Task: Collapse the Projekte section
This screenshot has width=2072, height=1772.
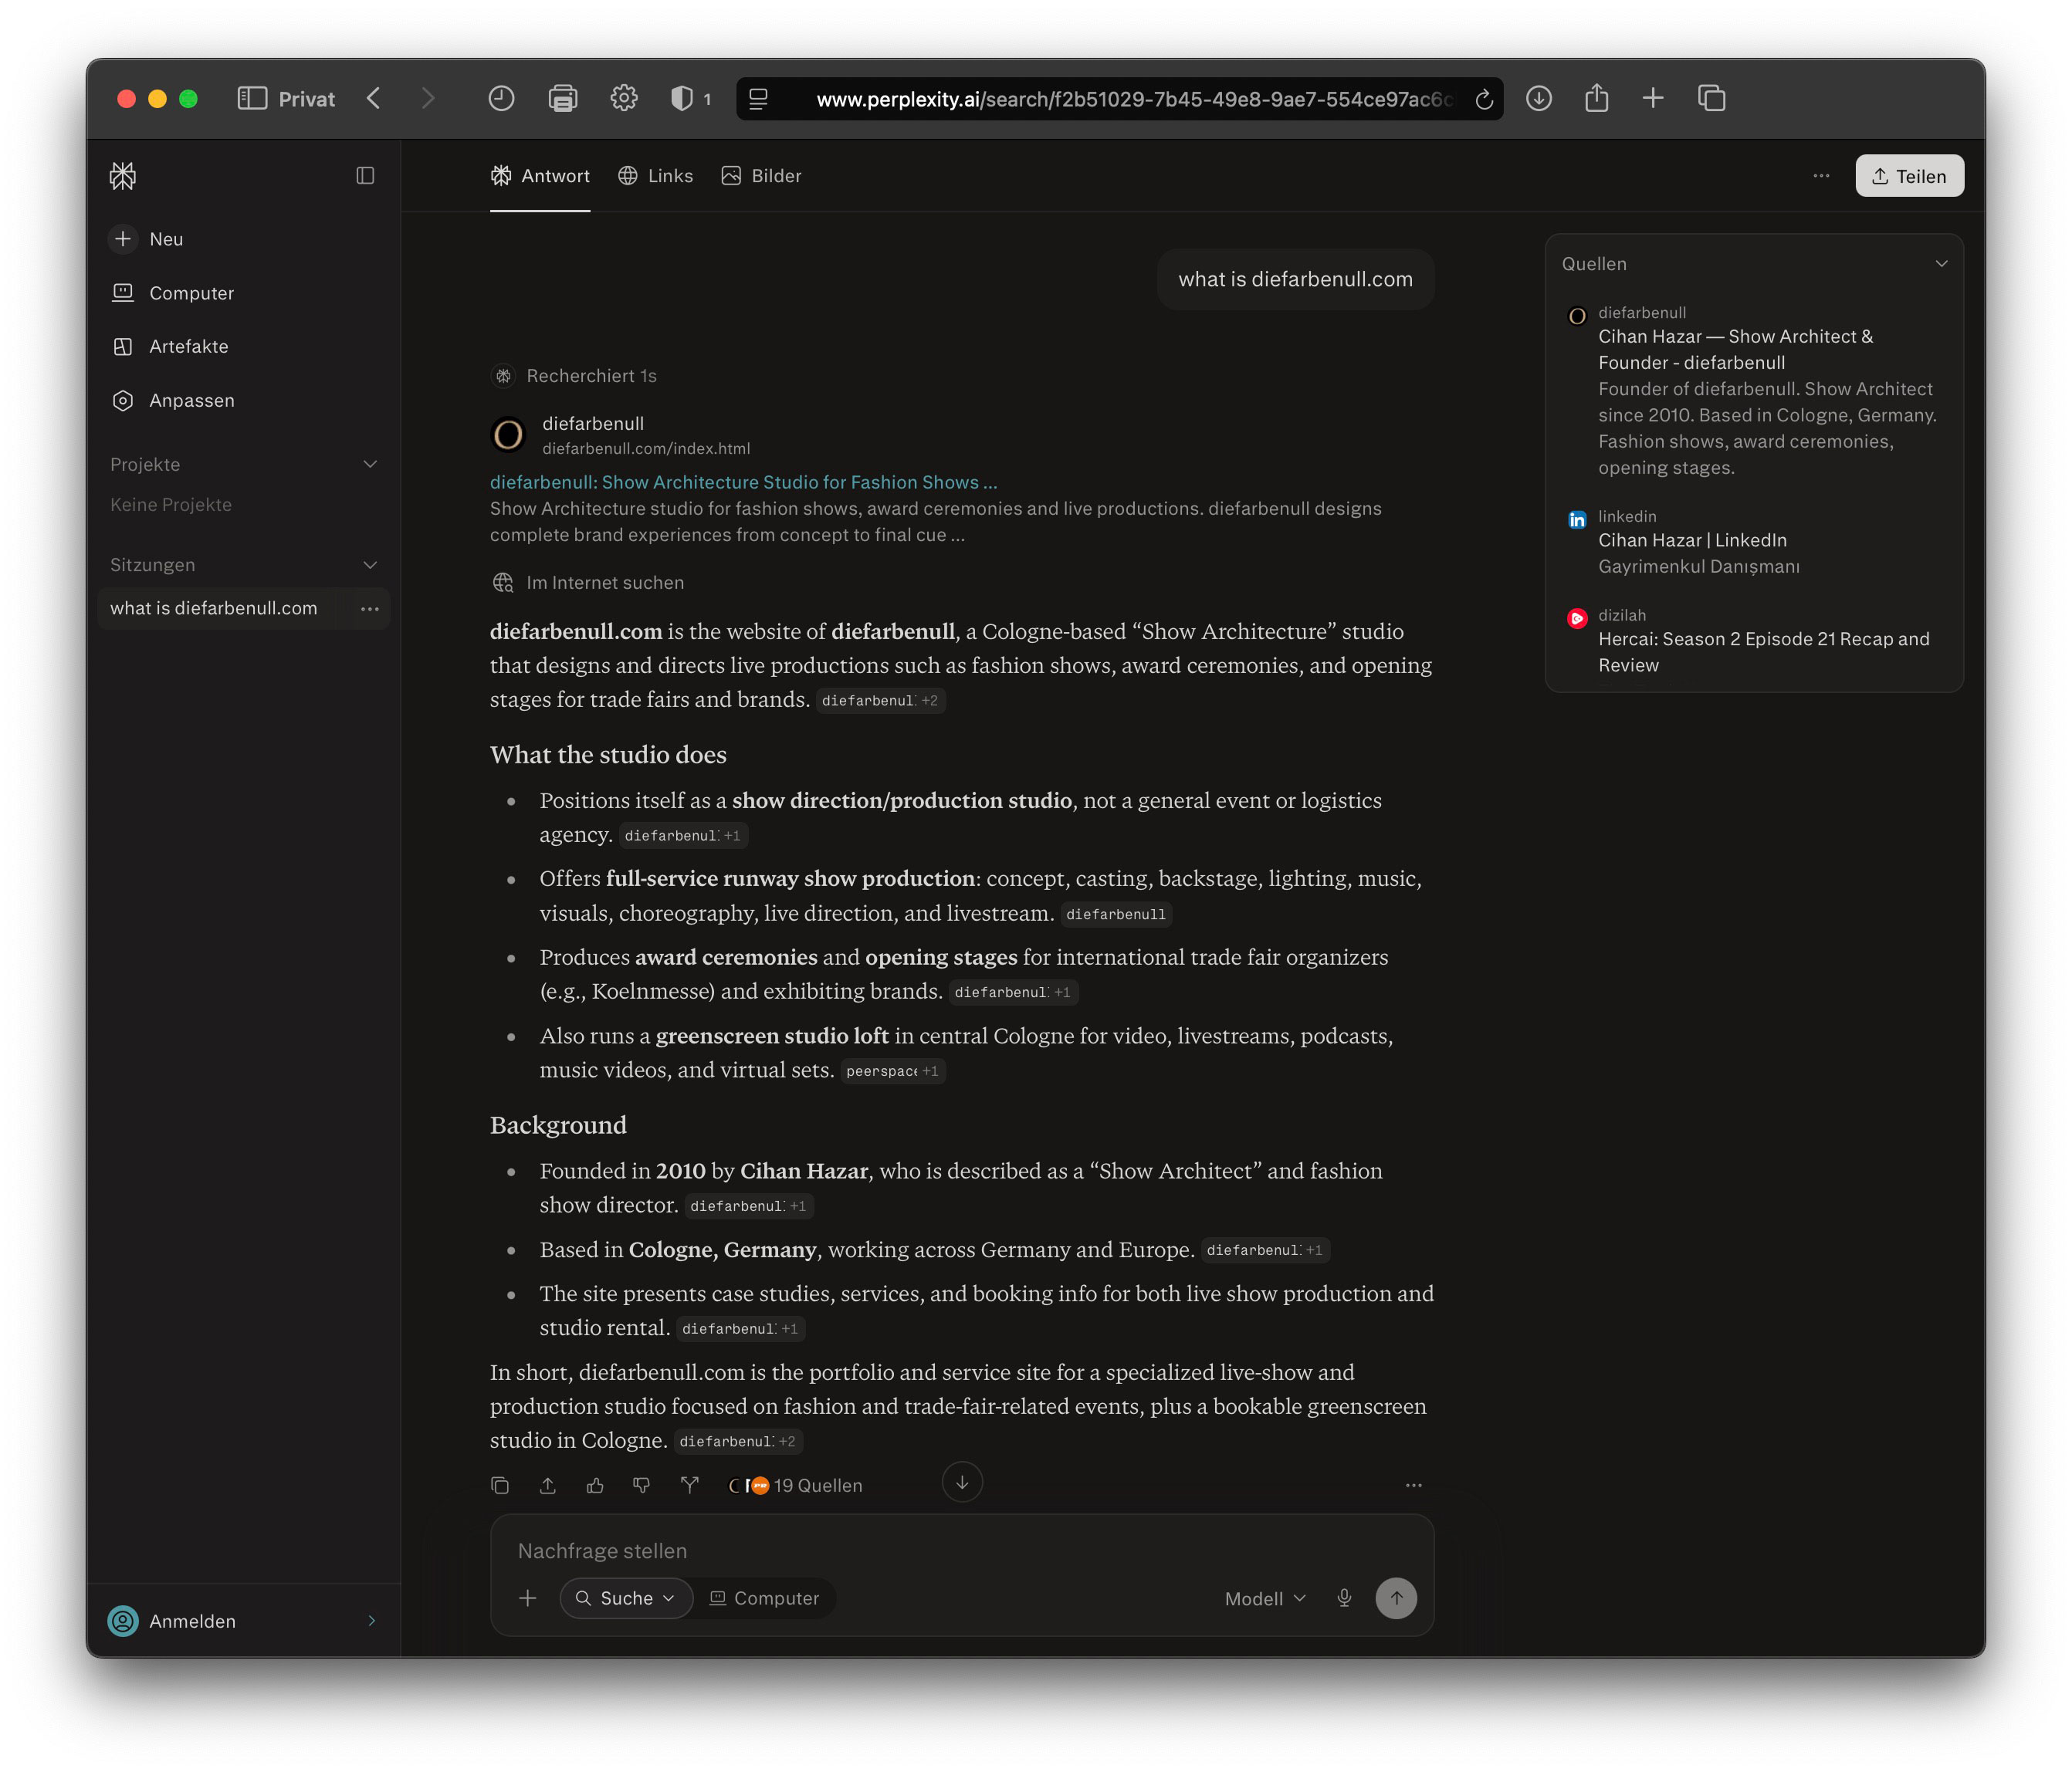Action: click(x=370, y=464)
